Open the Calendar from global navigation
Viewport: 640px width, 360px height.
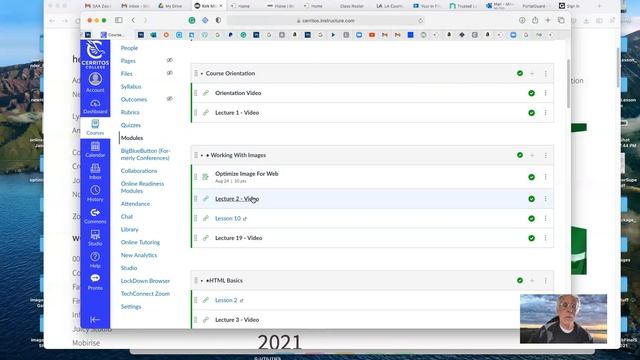coord(95,149)
